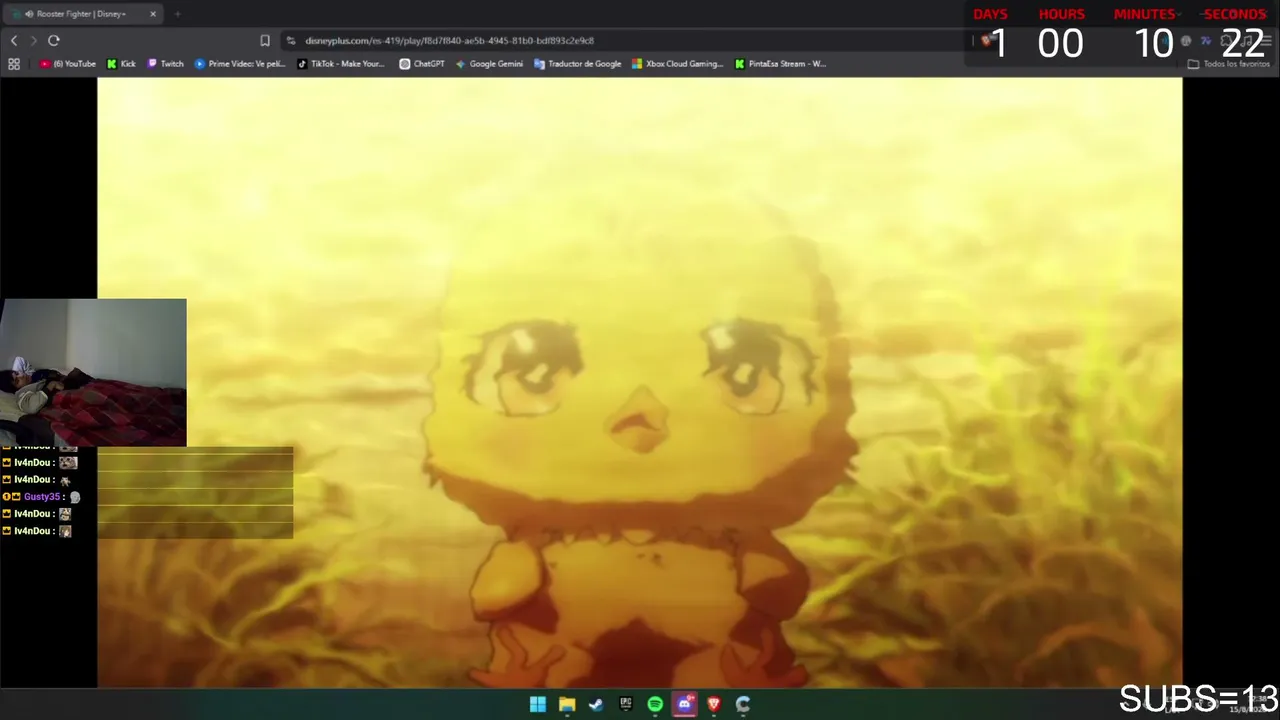Open the site information icon beside the URL
Image resolution: width=1280 pixels, height=720 pixels.
tap(291, 40)
